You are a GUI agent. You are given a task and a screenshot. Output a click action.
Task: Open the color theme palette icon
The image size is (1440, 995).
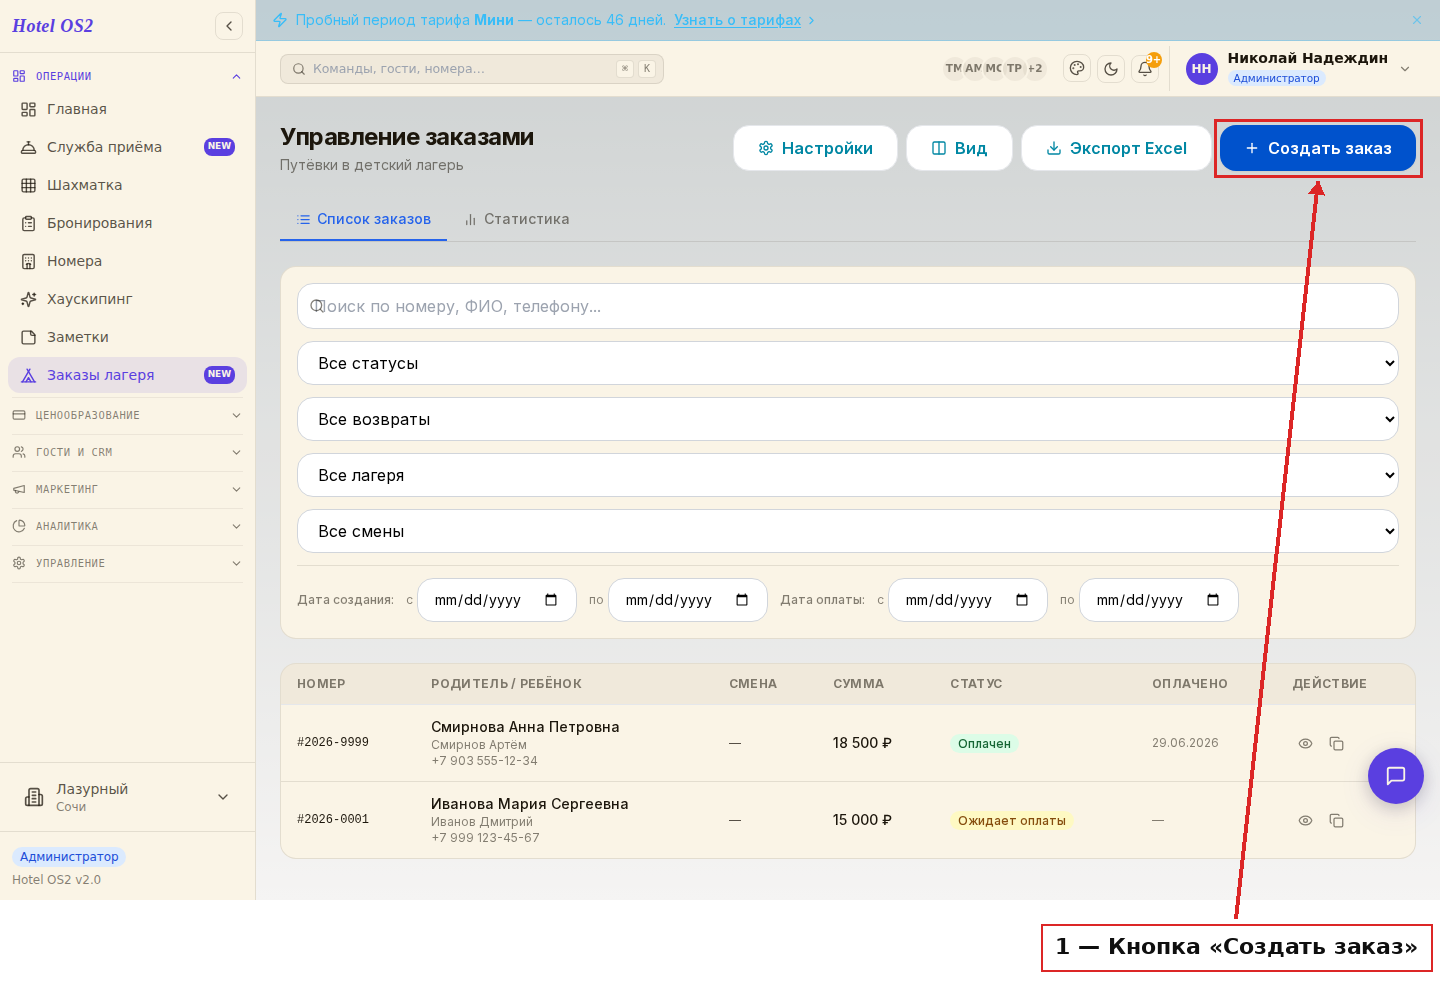[1077, 69]
